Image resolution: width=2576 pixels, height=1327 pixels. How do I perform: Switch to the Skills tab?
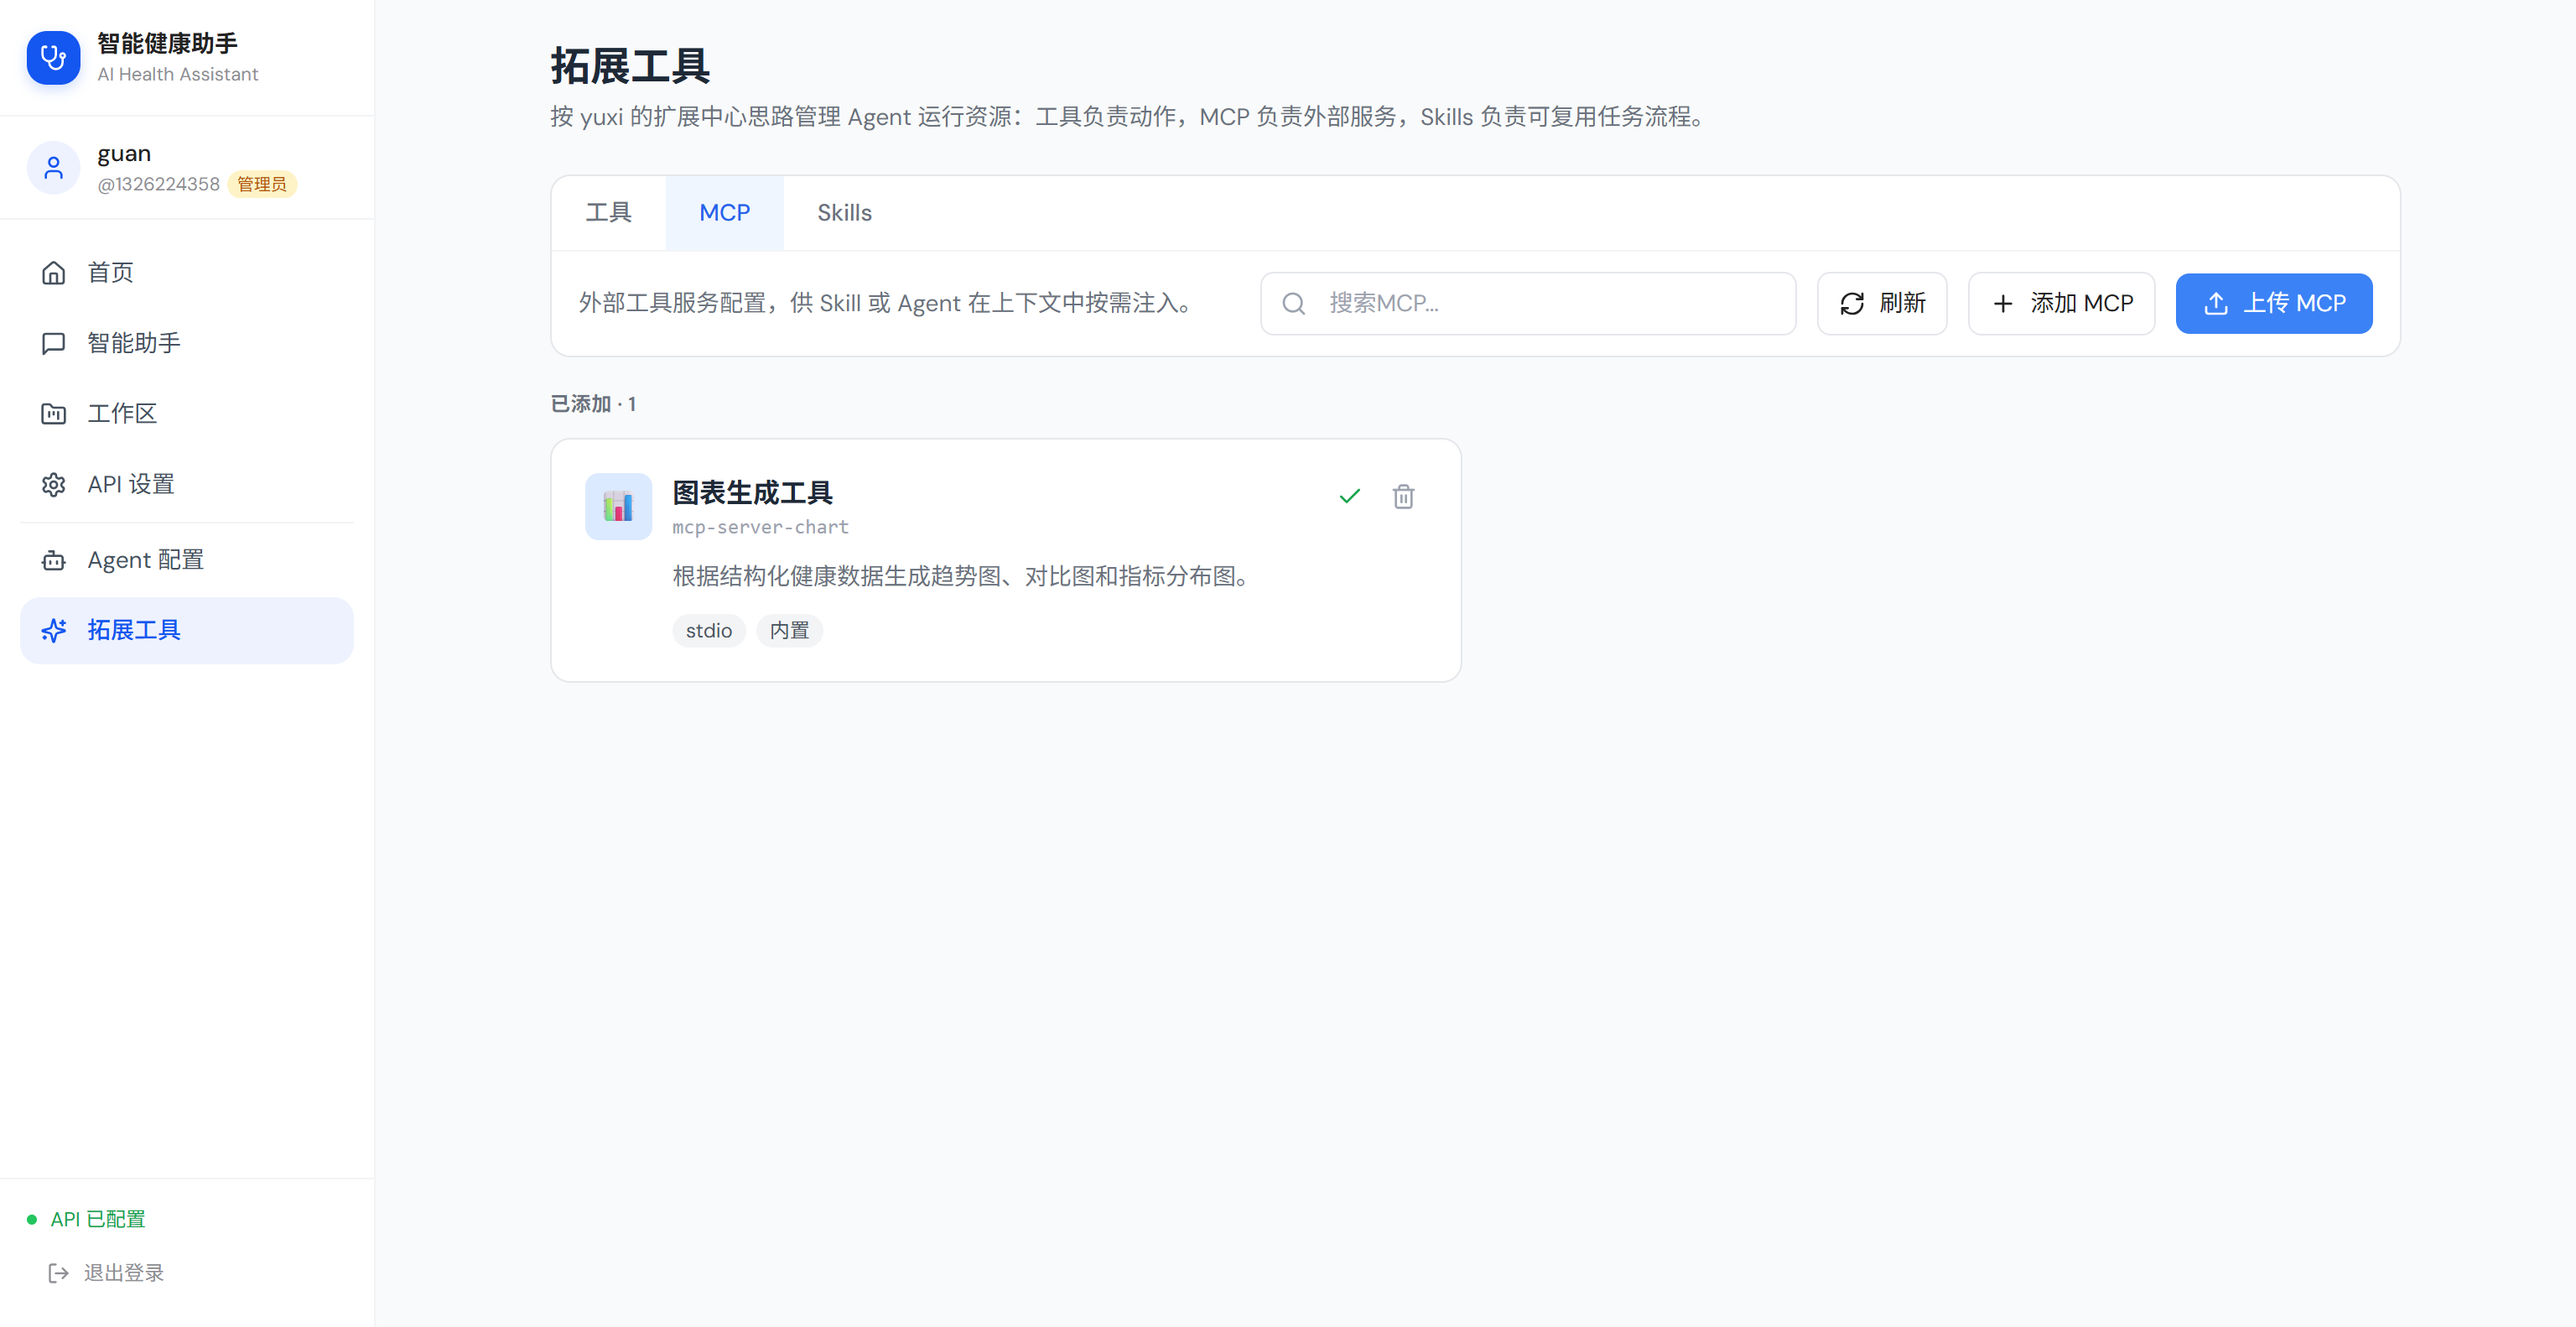point(844,213)
